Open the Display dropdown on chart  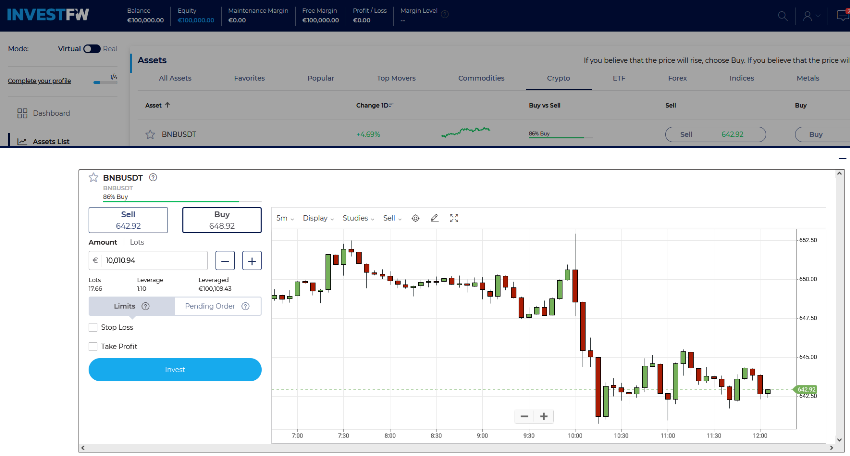[318, 218]
